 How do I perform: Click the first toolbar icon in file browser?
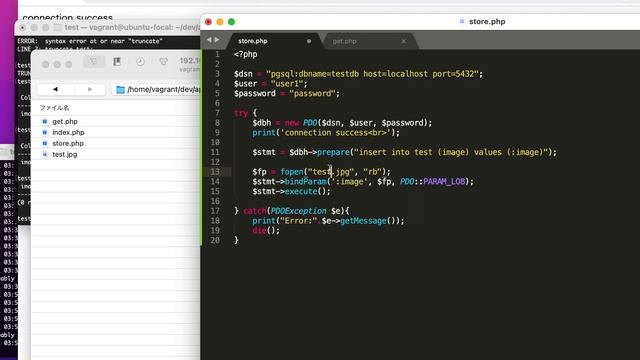coord(94,62)
